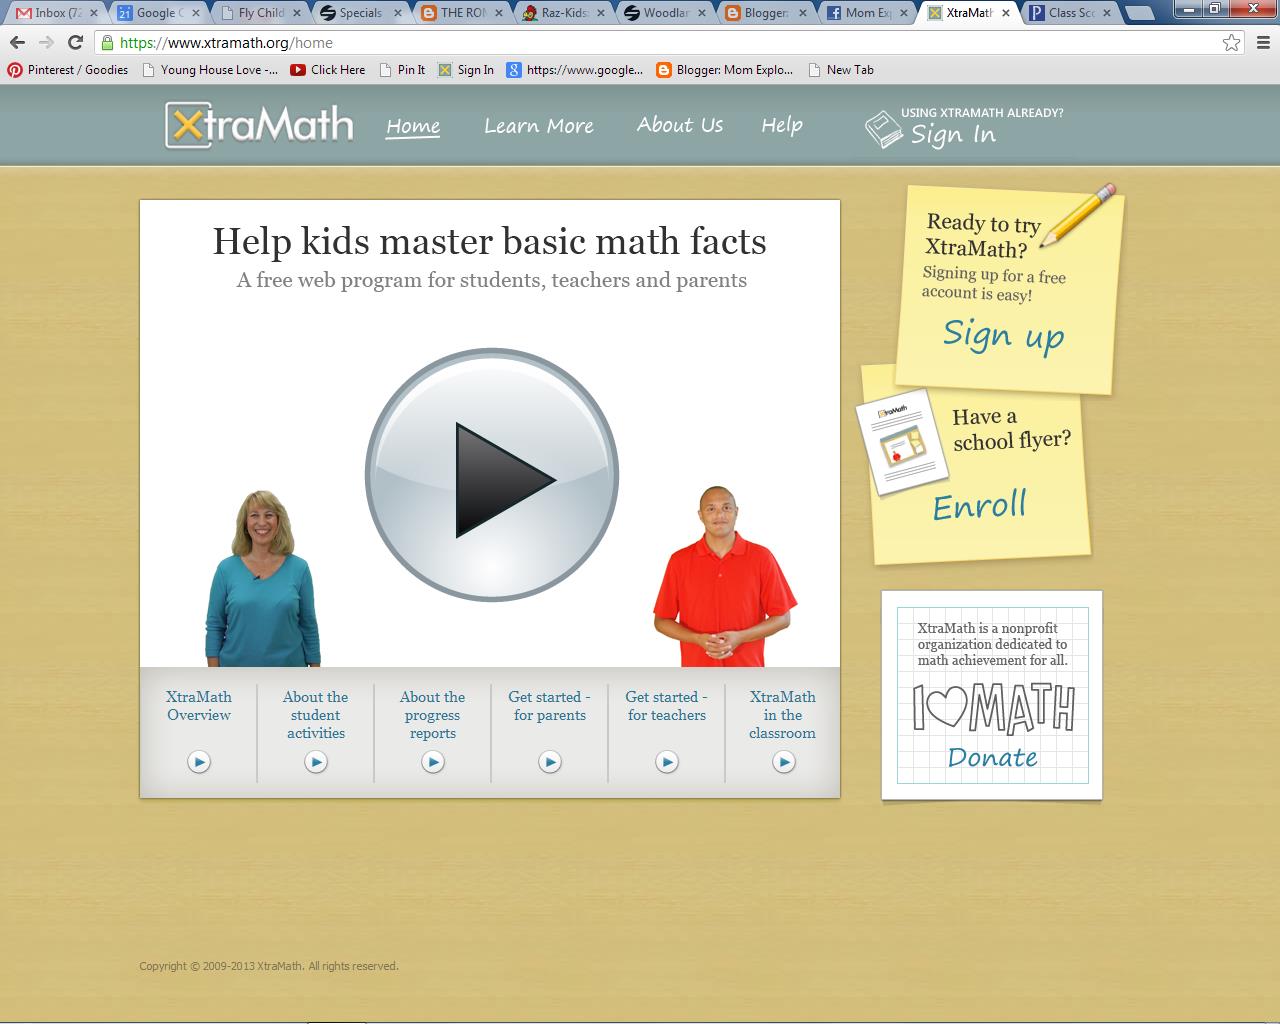This screenshot has height=1024, width=1280.
Task: Click About the student activities text
Action: [316, 715]
